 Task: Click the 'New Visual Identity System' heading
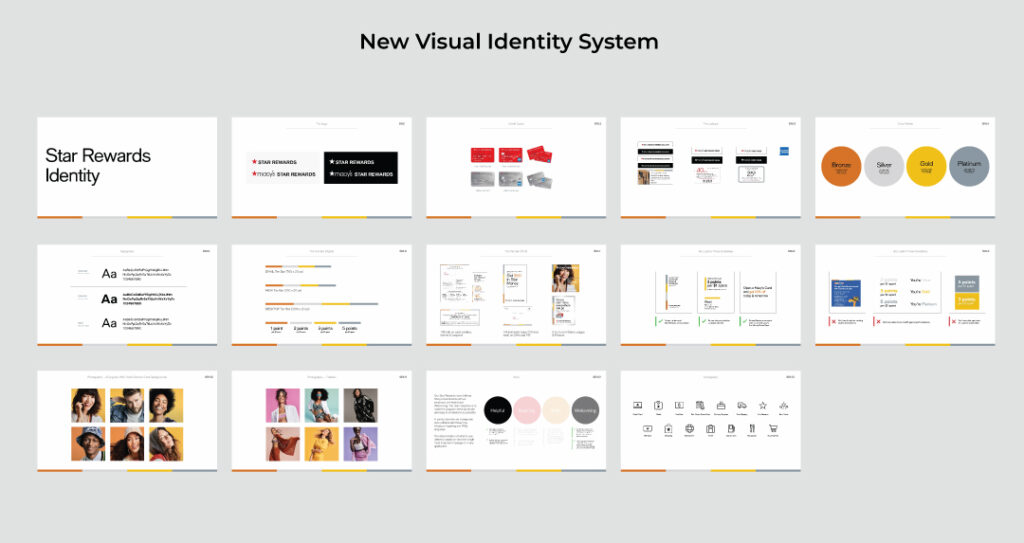click(509, 42)
